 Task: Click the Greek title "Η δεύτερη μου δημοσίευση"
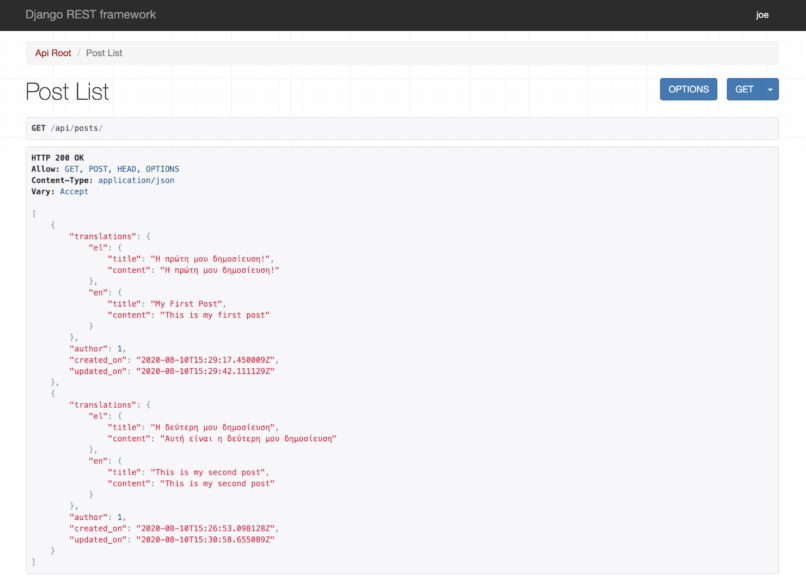point(212,428)
